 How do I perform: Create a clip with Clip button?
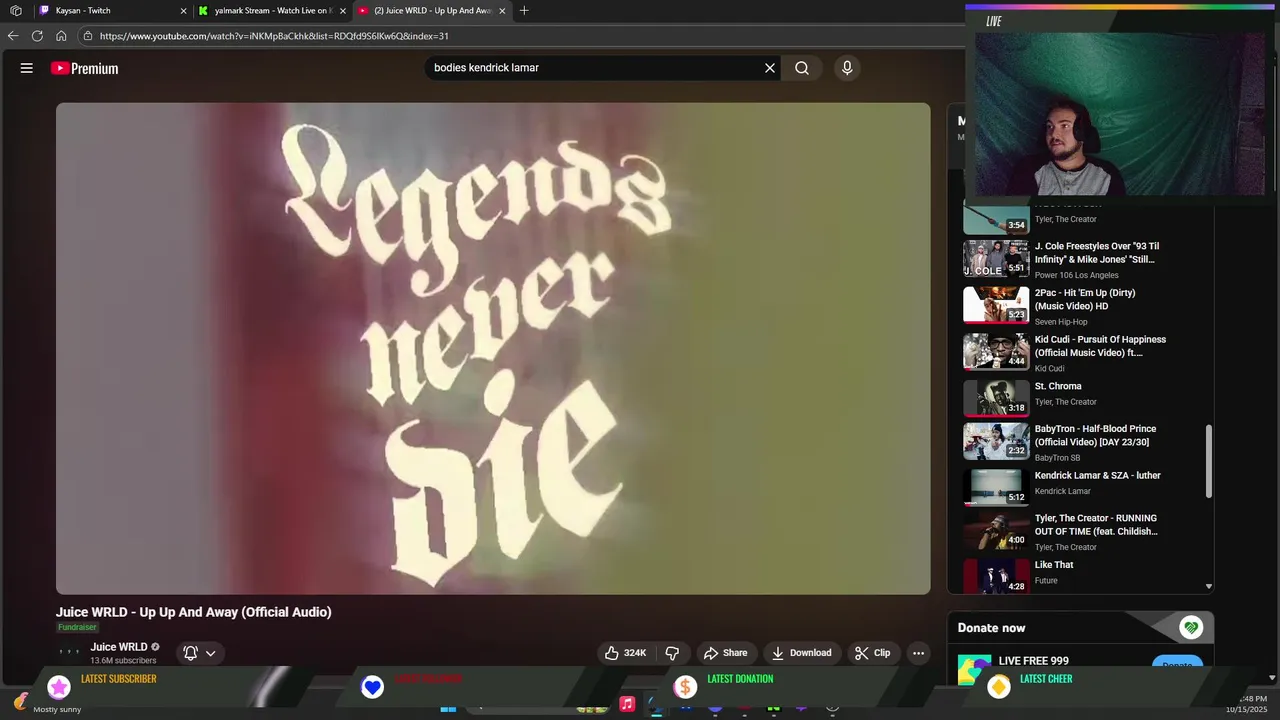point(872,653)
